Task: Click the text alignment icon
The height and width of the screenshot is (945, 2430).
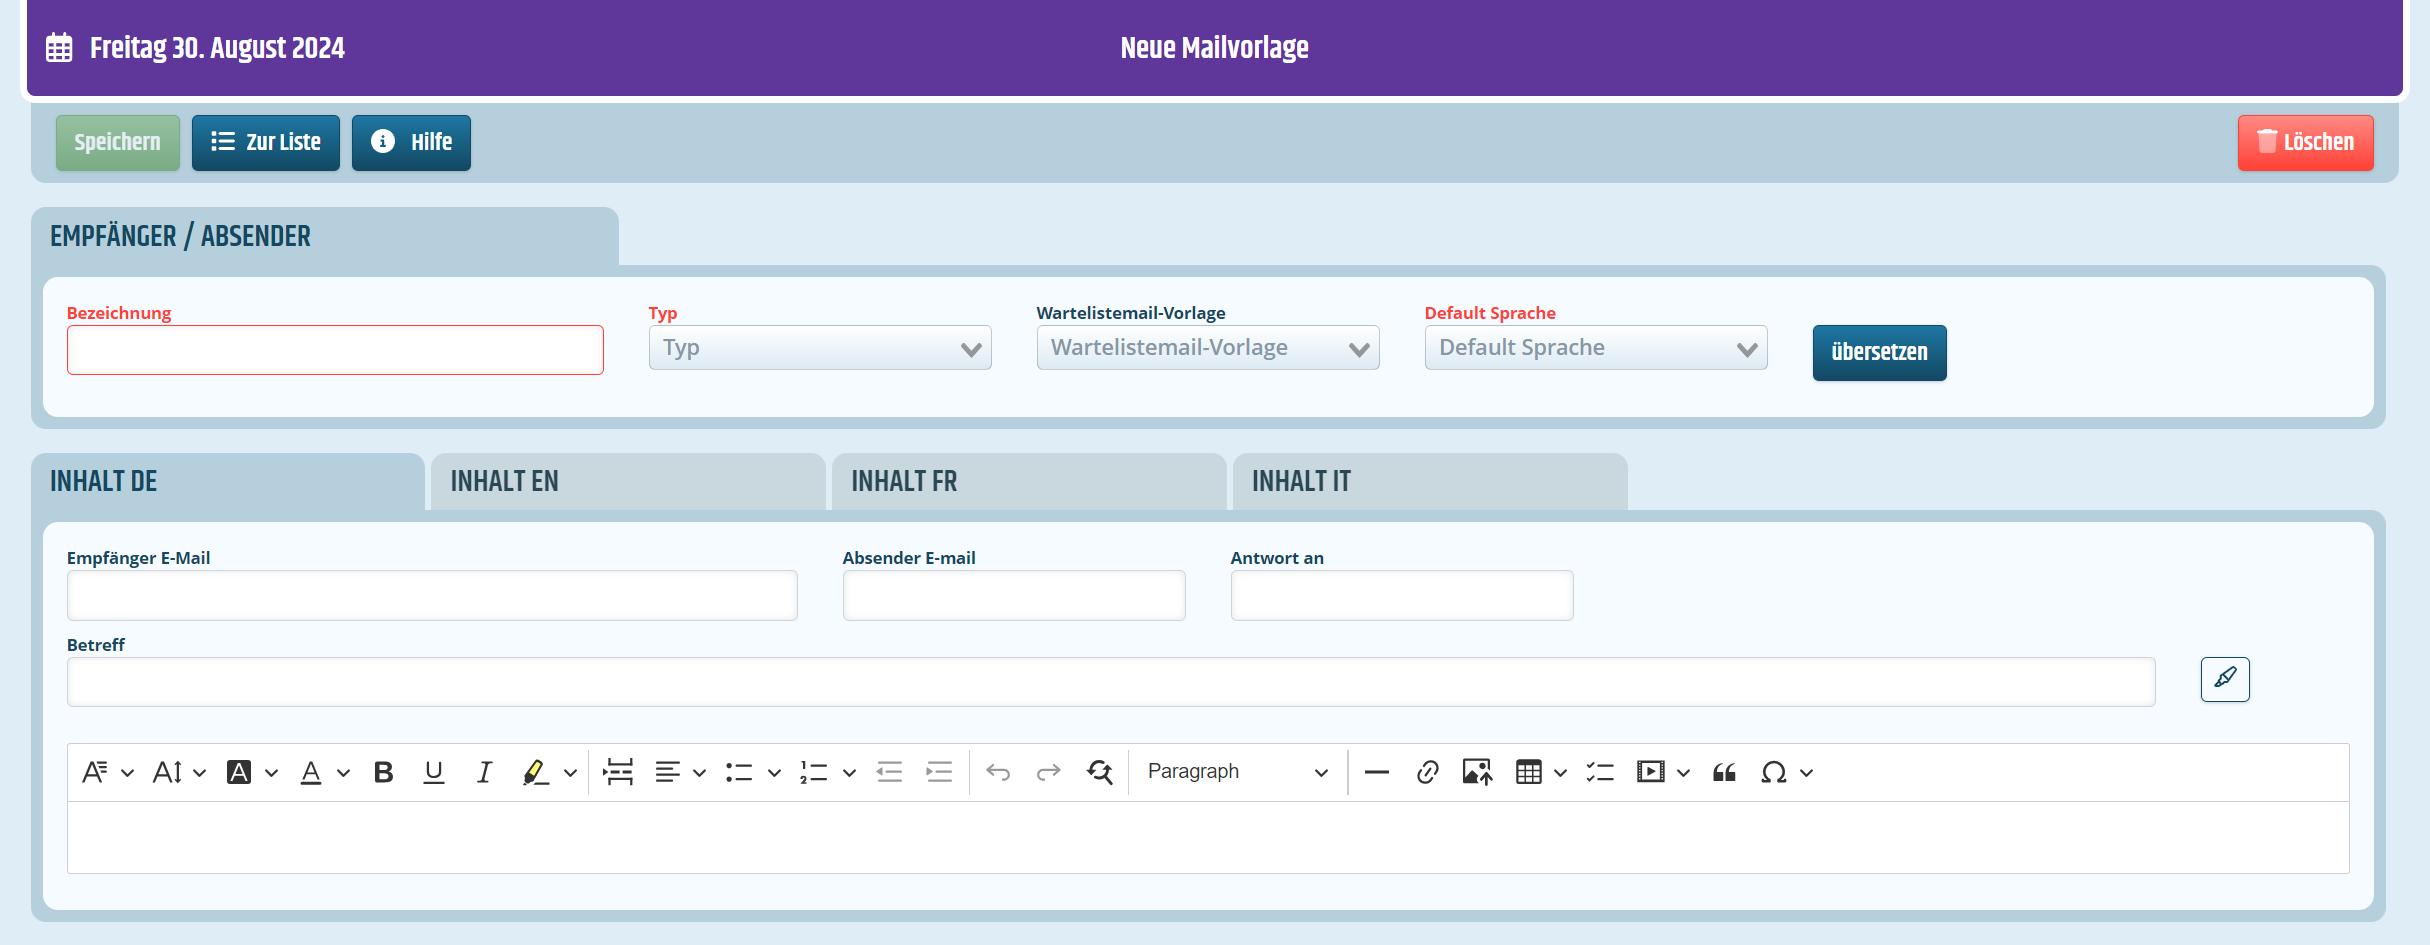Action: tap(668, 772)
